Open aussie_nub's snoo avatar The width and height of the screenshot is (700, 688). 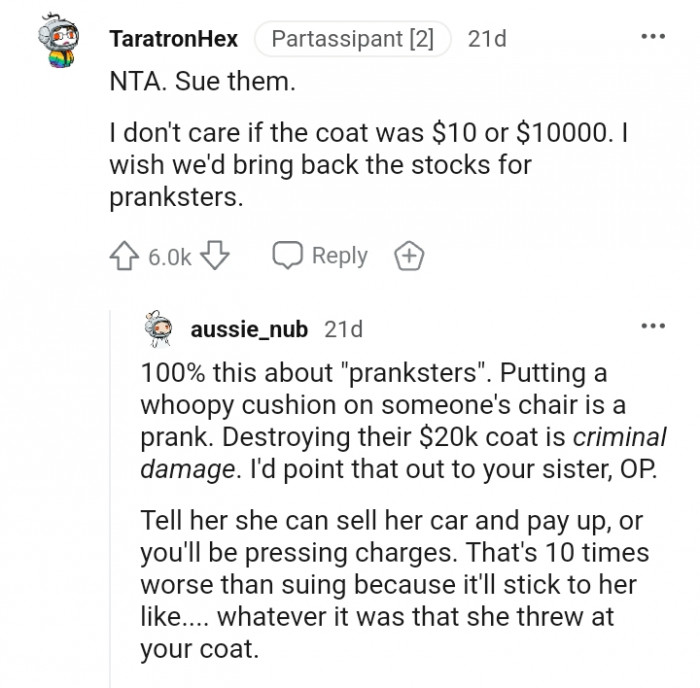click(x=160, y=327)
